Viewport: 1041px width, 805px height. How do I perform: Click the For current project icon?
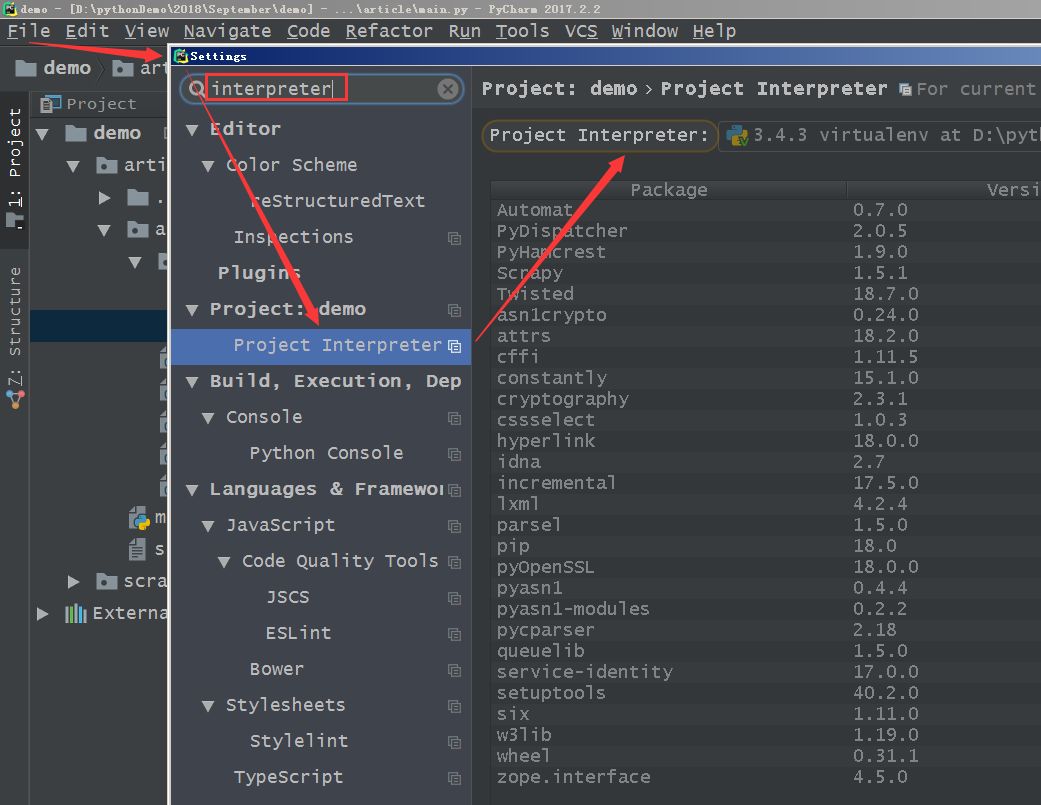click(x=904, y=90)
